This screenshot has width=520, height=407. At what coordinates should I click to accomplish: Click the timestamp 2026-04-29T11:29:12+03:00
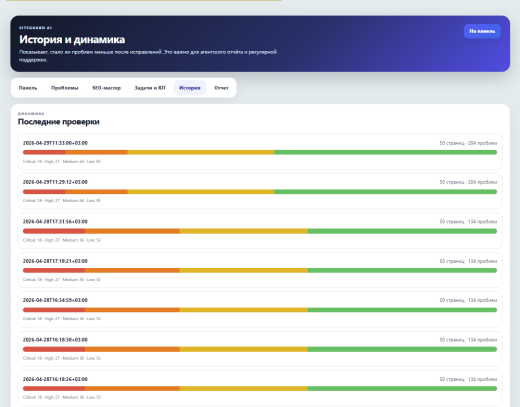[x=55, y=182]
